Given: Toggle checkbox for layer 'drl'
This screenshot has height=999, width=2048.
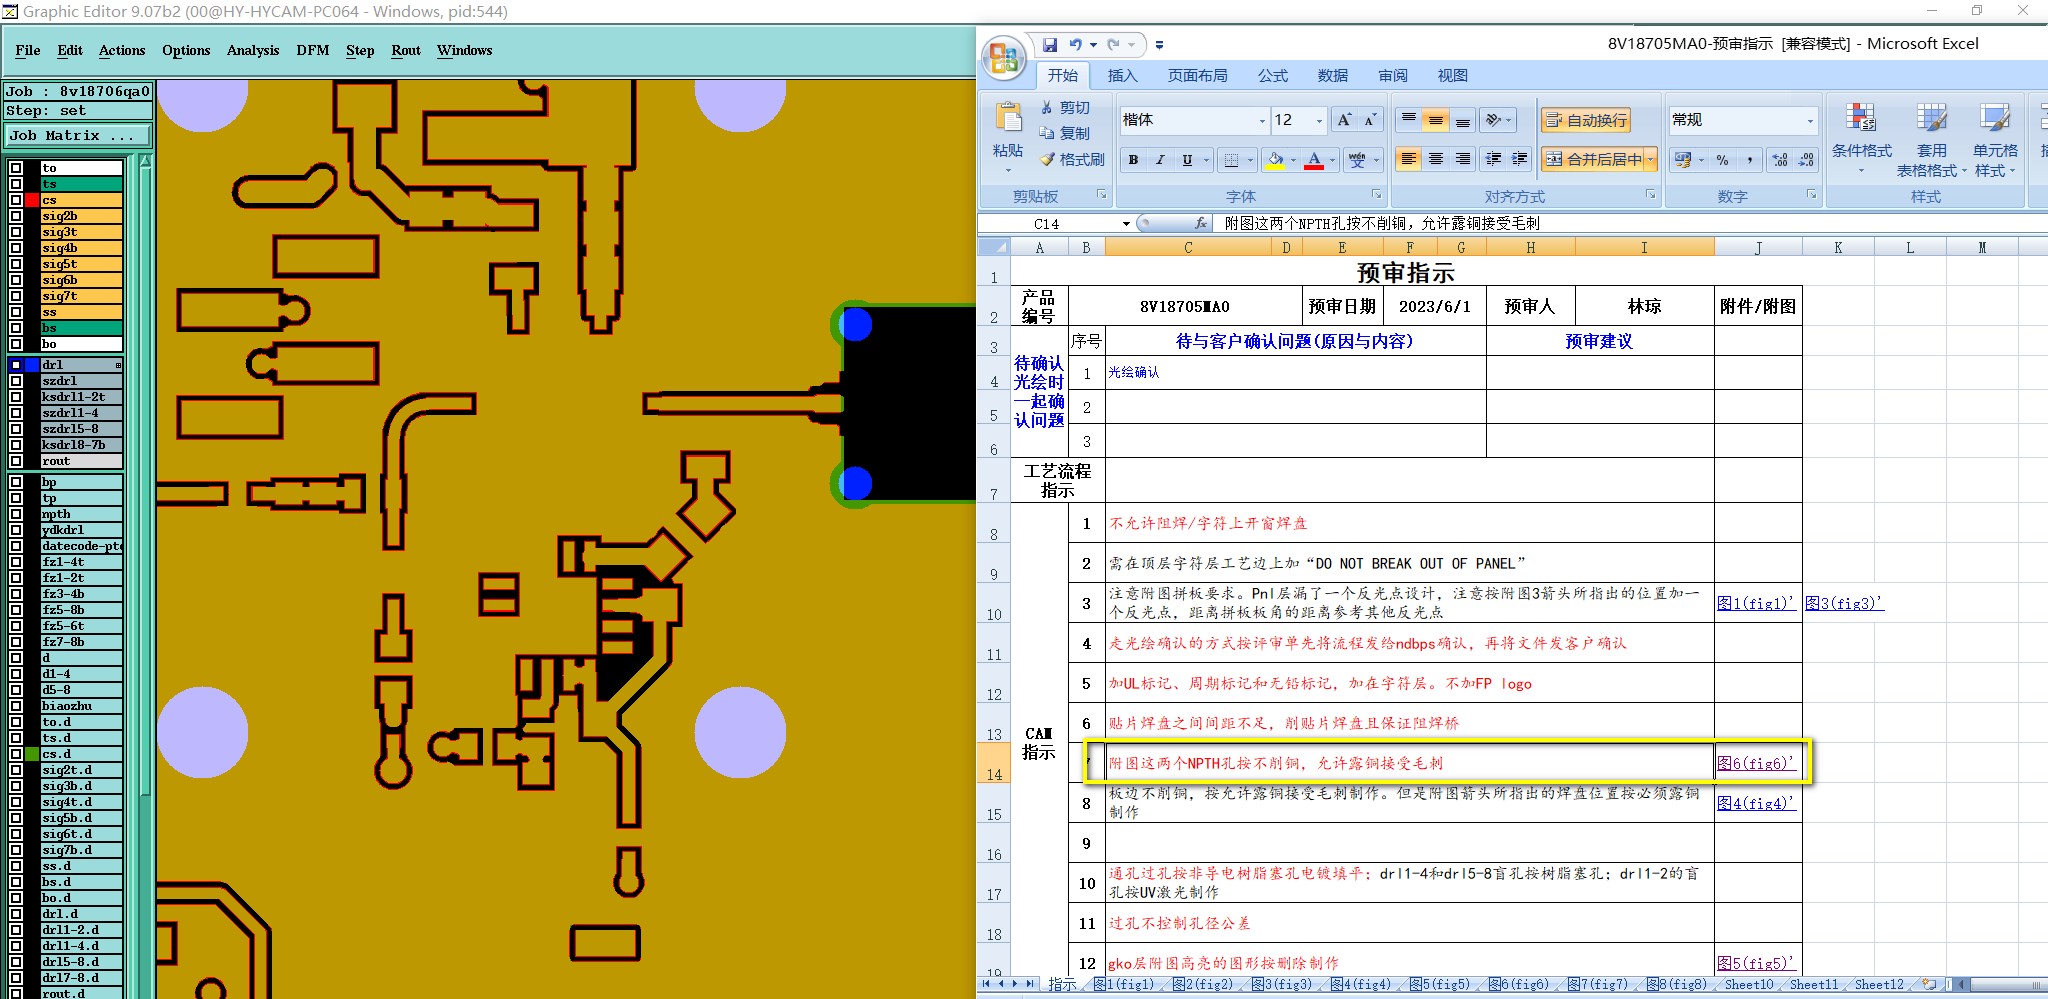Looking at the screenshot, I should point(16,365).
